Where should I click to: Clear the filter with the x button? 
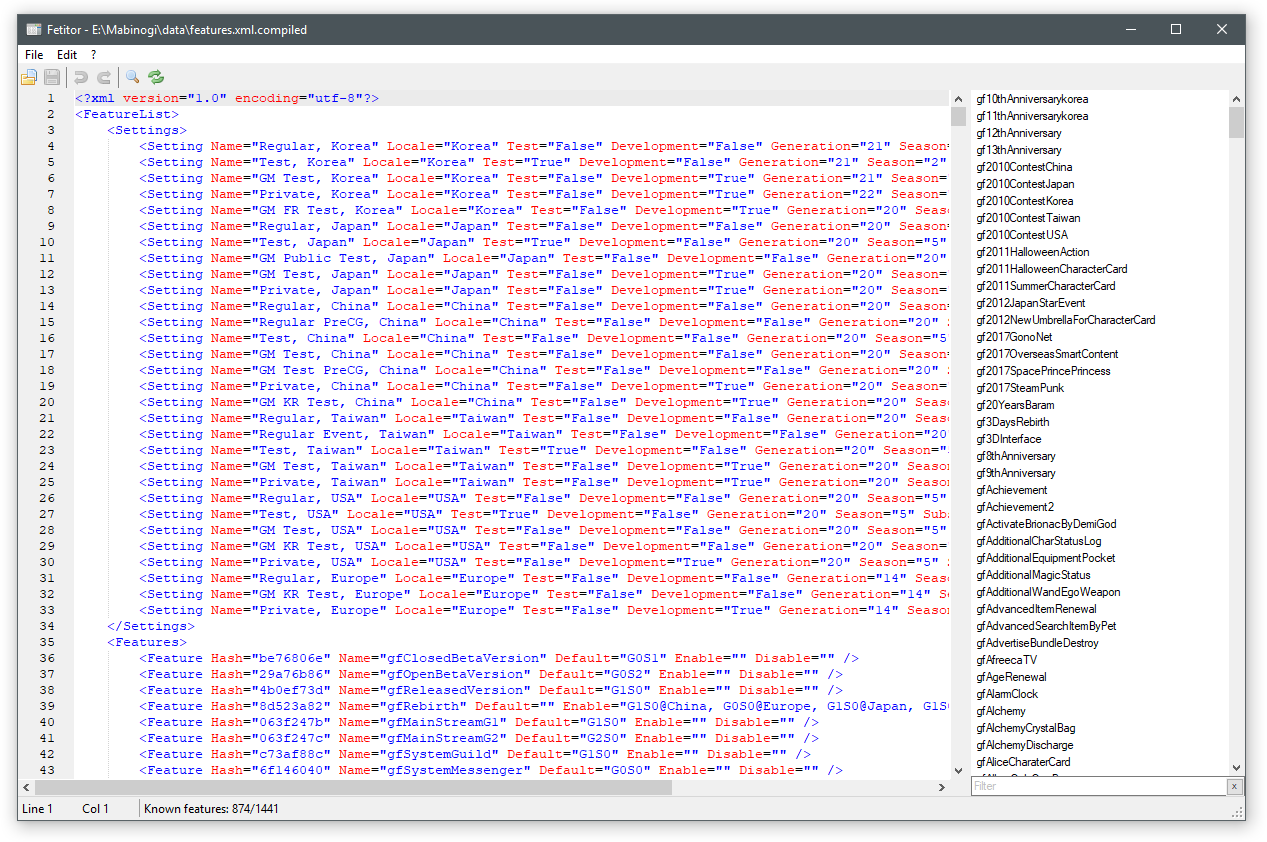pos(1235,787)
